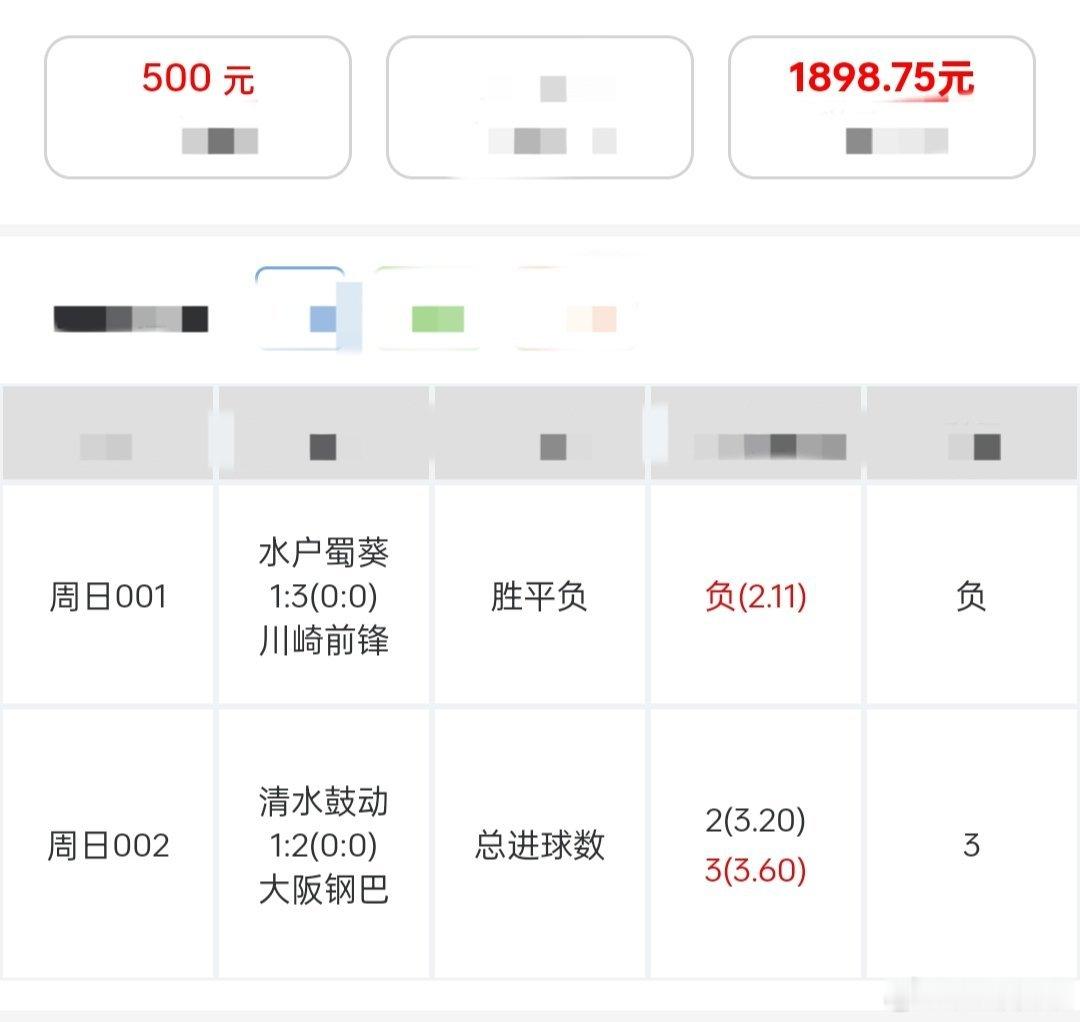Viewport: 1080px width, 1022px height.
Task: Click the 1:2(0:0) score text
Action: coord(324,846)
